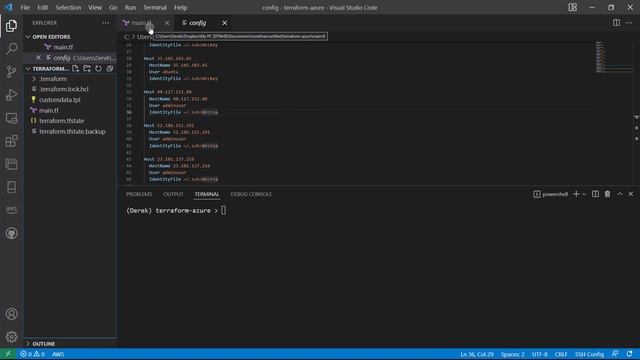Switch to the TERMINAL panel tab
Viewport: 640px width, 360px height.
click(x=207, y=194)
